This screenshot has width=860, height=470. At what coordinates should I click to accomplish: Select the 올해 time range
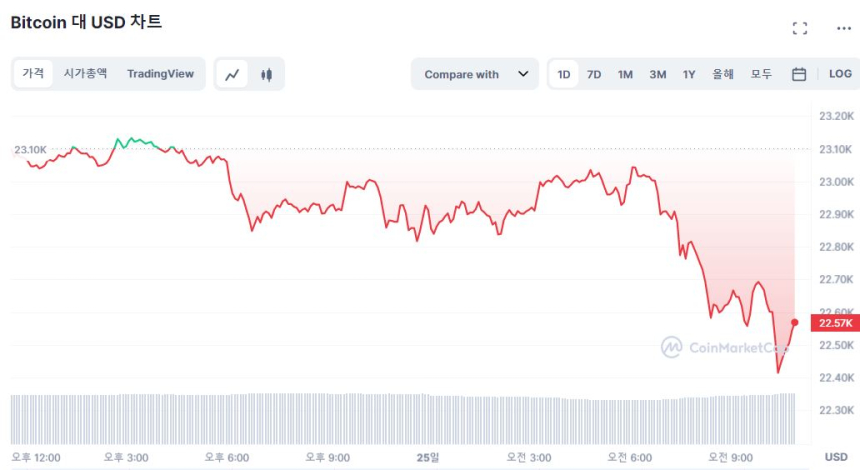pos(723,74)
